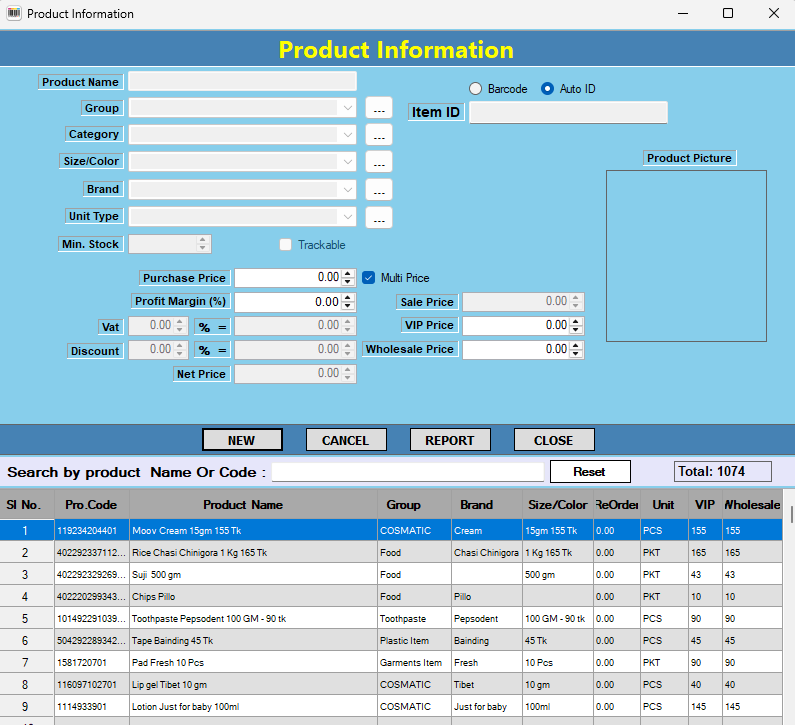Uncheck the Multi Price checkbox
This screenshot has height=725, width=795.
tap(368, 277)
